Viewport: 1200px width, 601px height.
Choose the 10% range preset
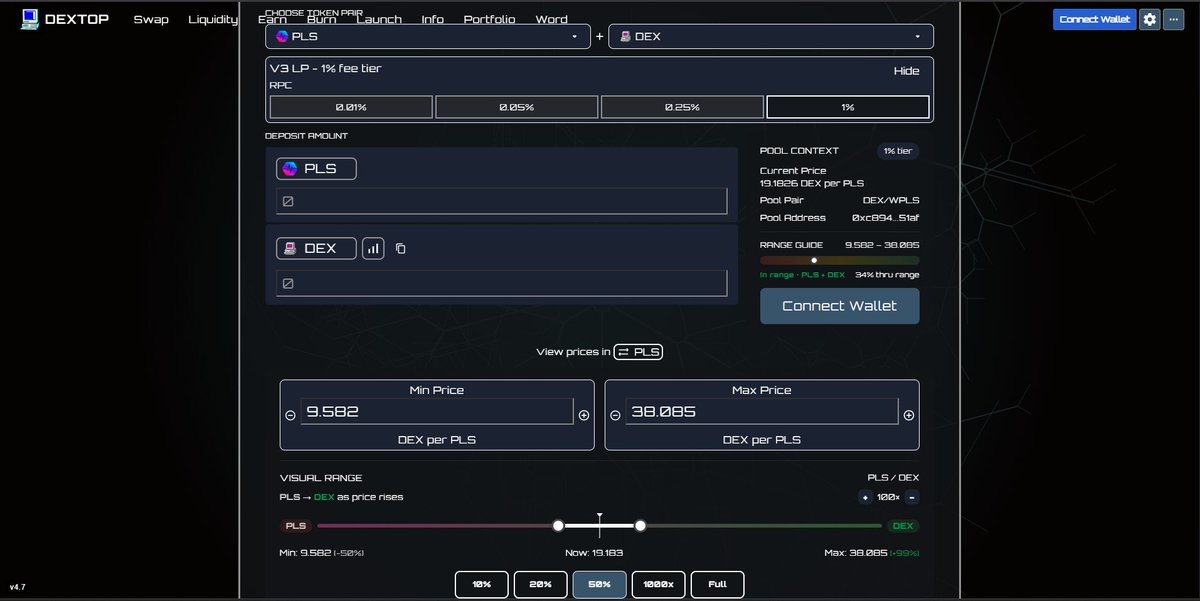482,584
